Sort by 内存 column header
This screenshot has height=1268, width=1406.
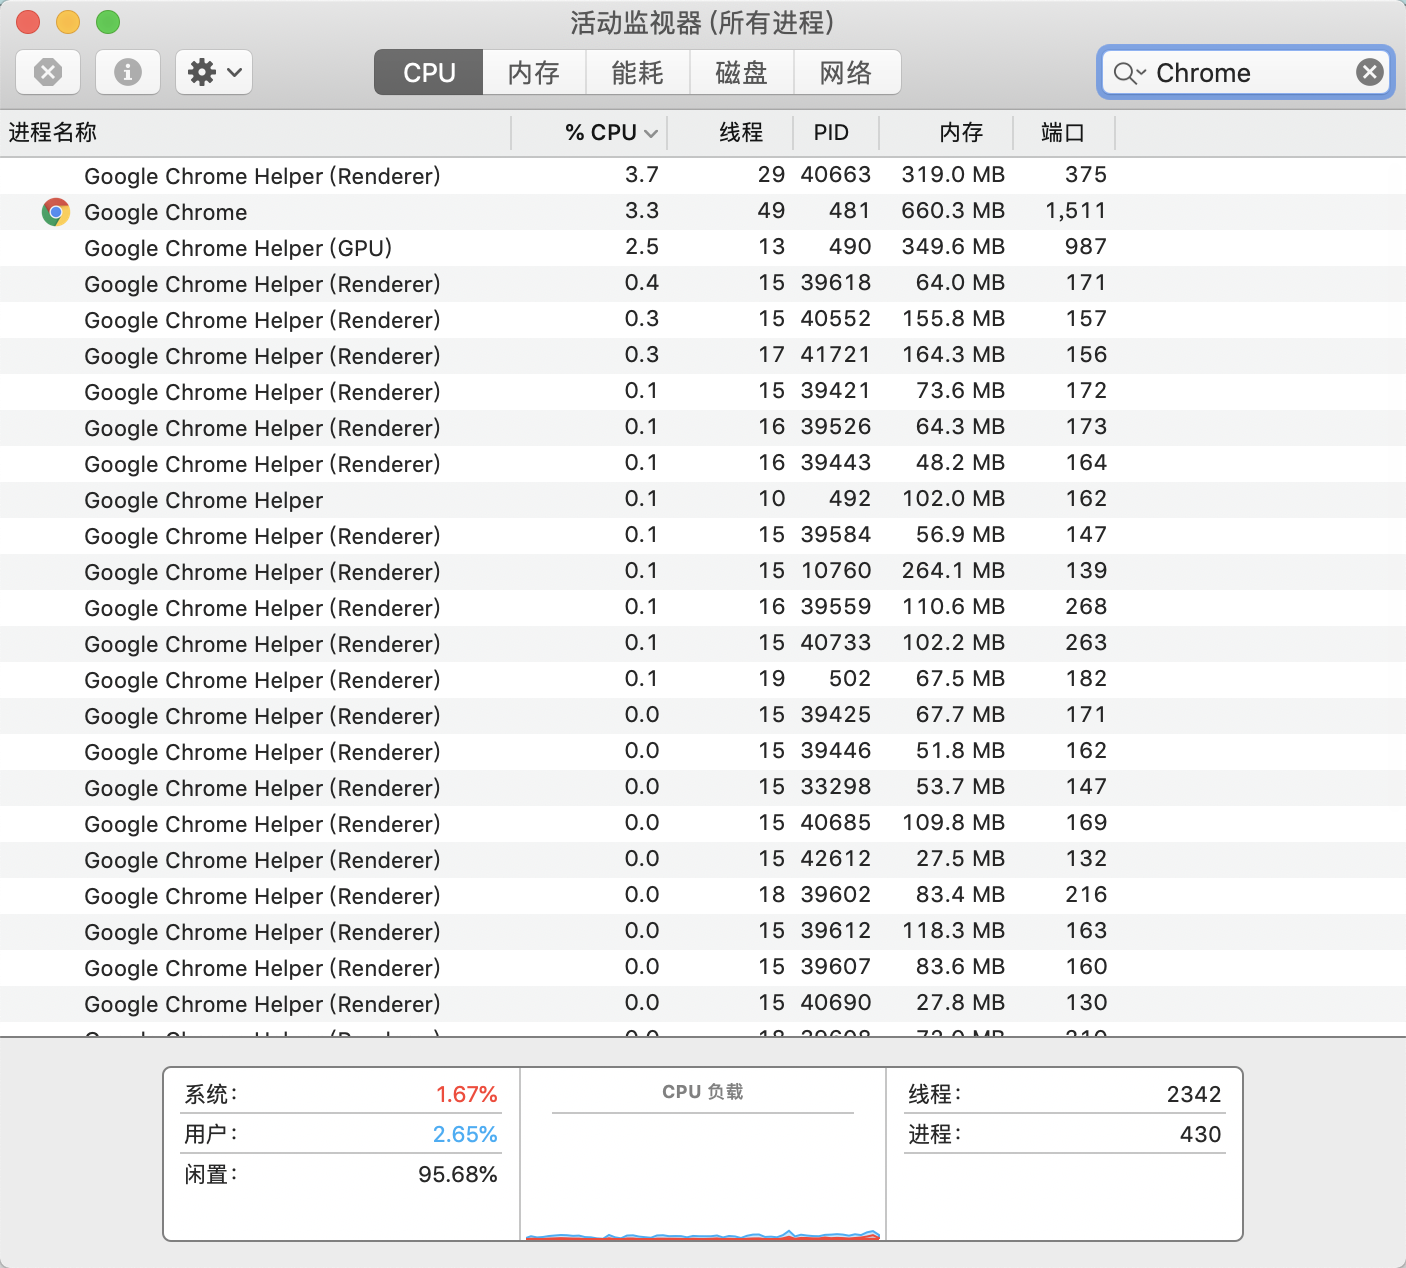[946, 132]
